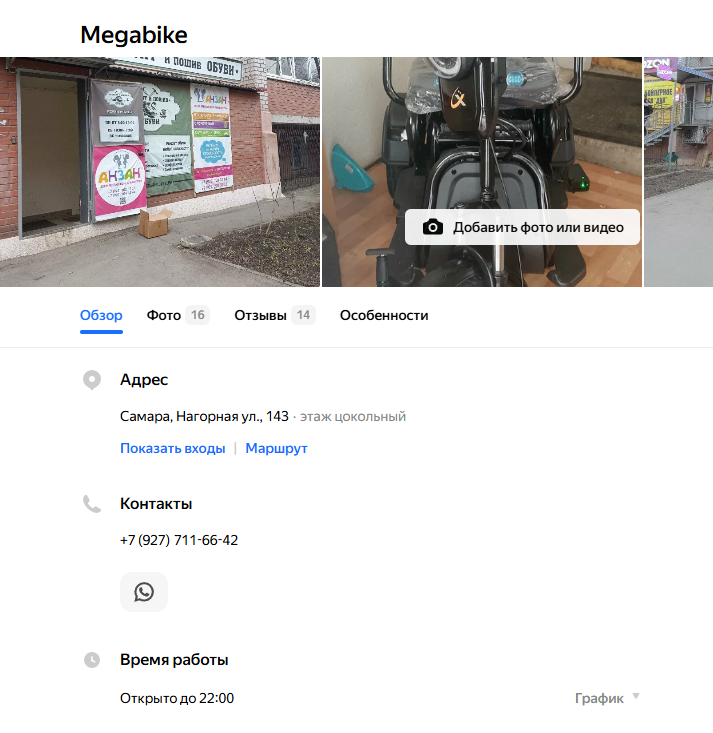Click the Контакты section heading
The width and height of the screenshot is (713, 733).
point(156,504)
